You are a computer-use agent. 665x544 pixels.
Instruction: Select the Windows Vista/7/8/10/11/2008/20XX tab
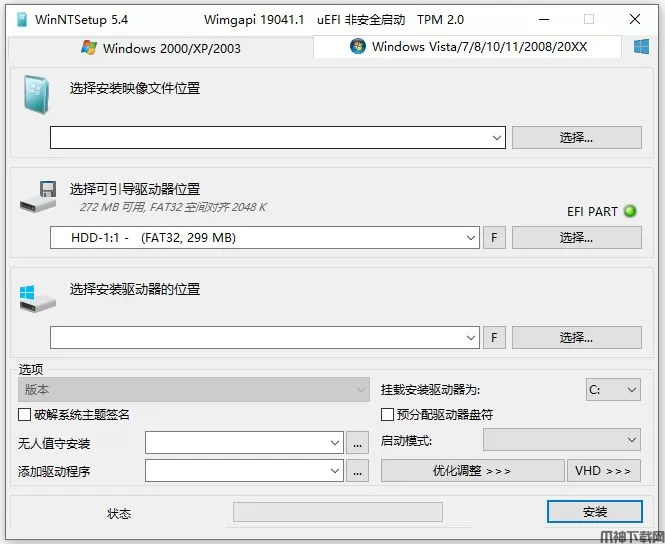pyautogui.click(x=468, y=47)
